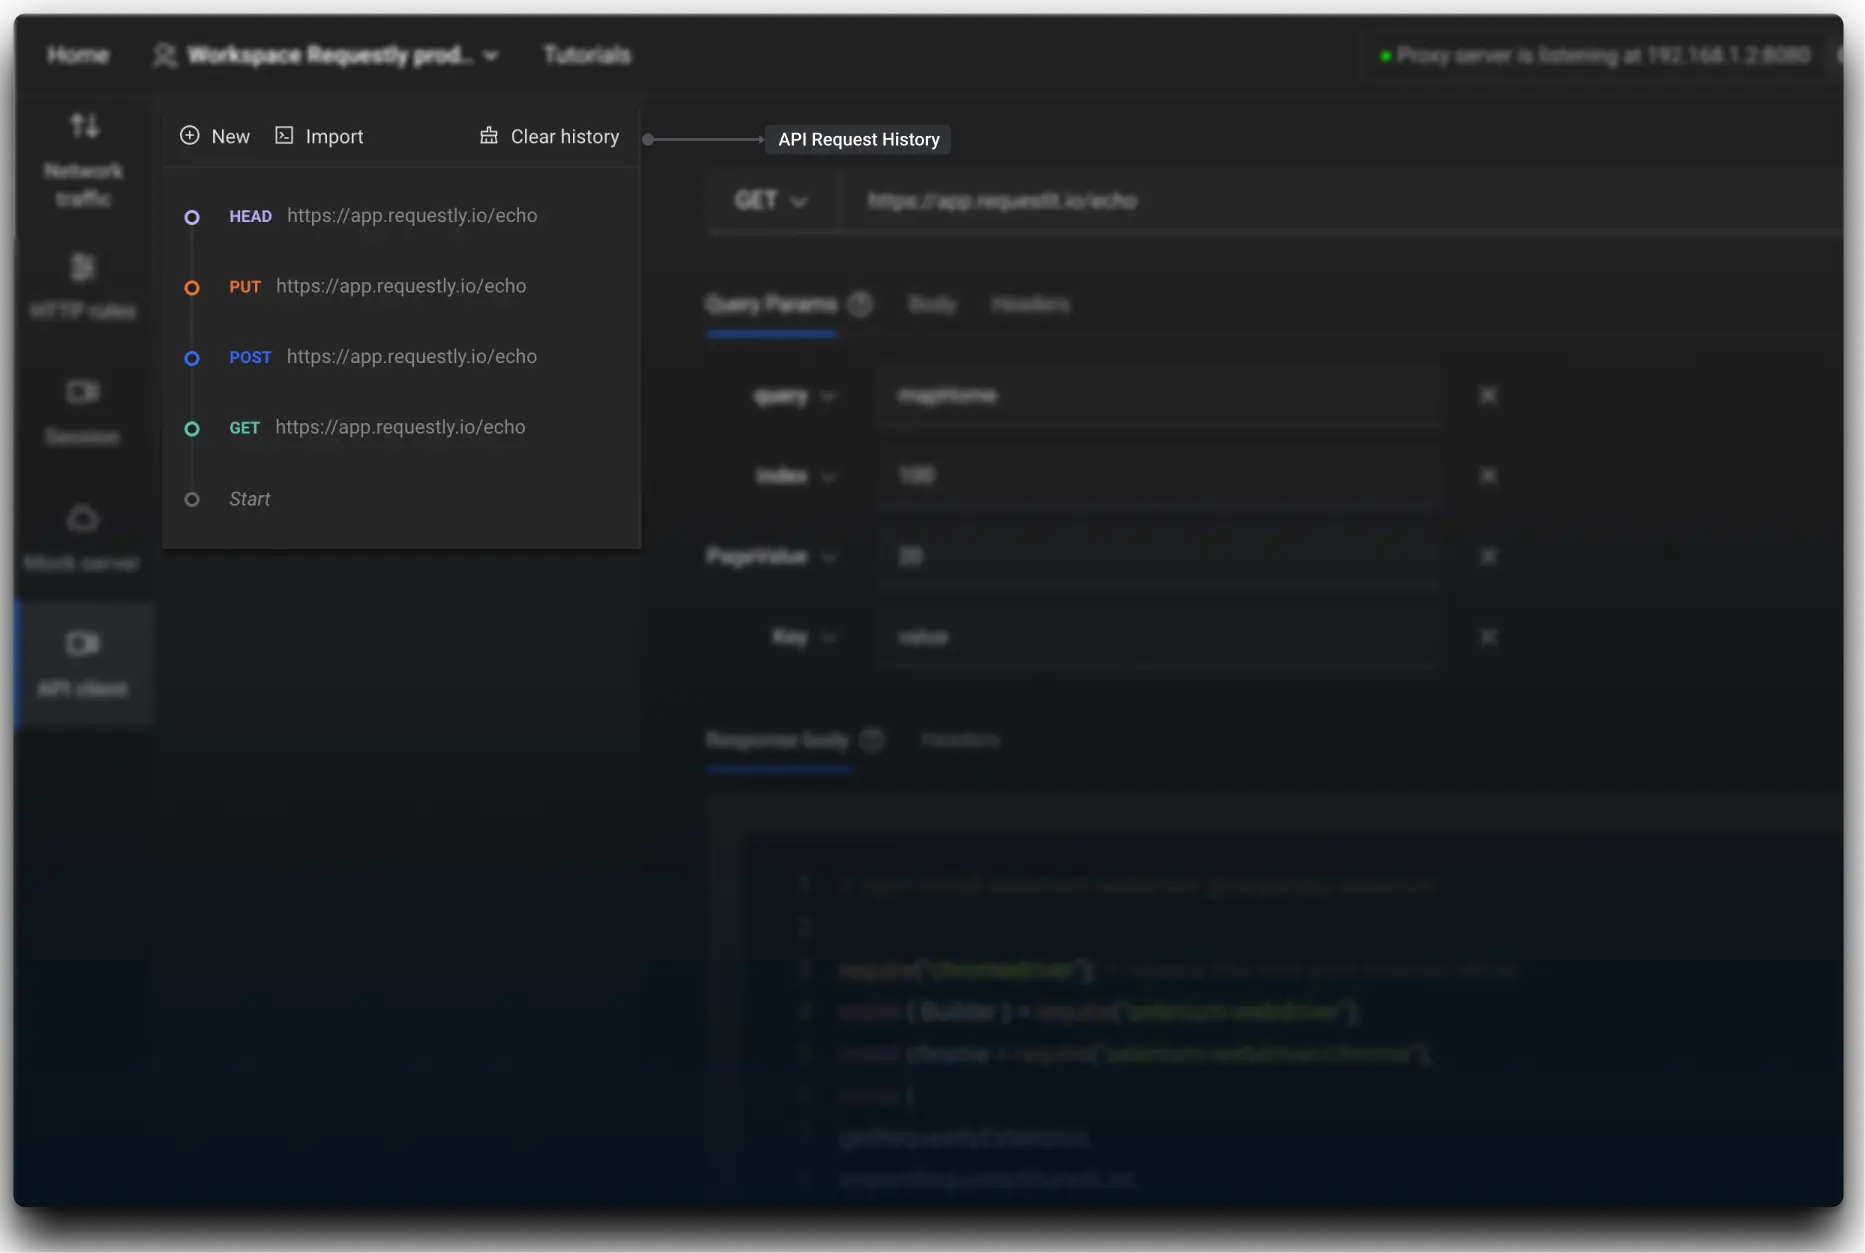Screen dimensions: 1865x1253
Task: Open the PUT request history entry
Action: (x=377, y=287)
